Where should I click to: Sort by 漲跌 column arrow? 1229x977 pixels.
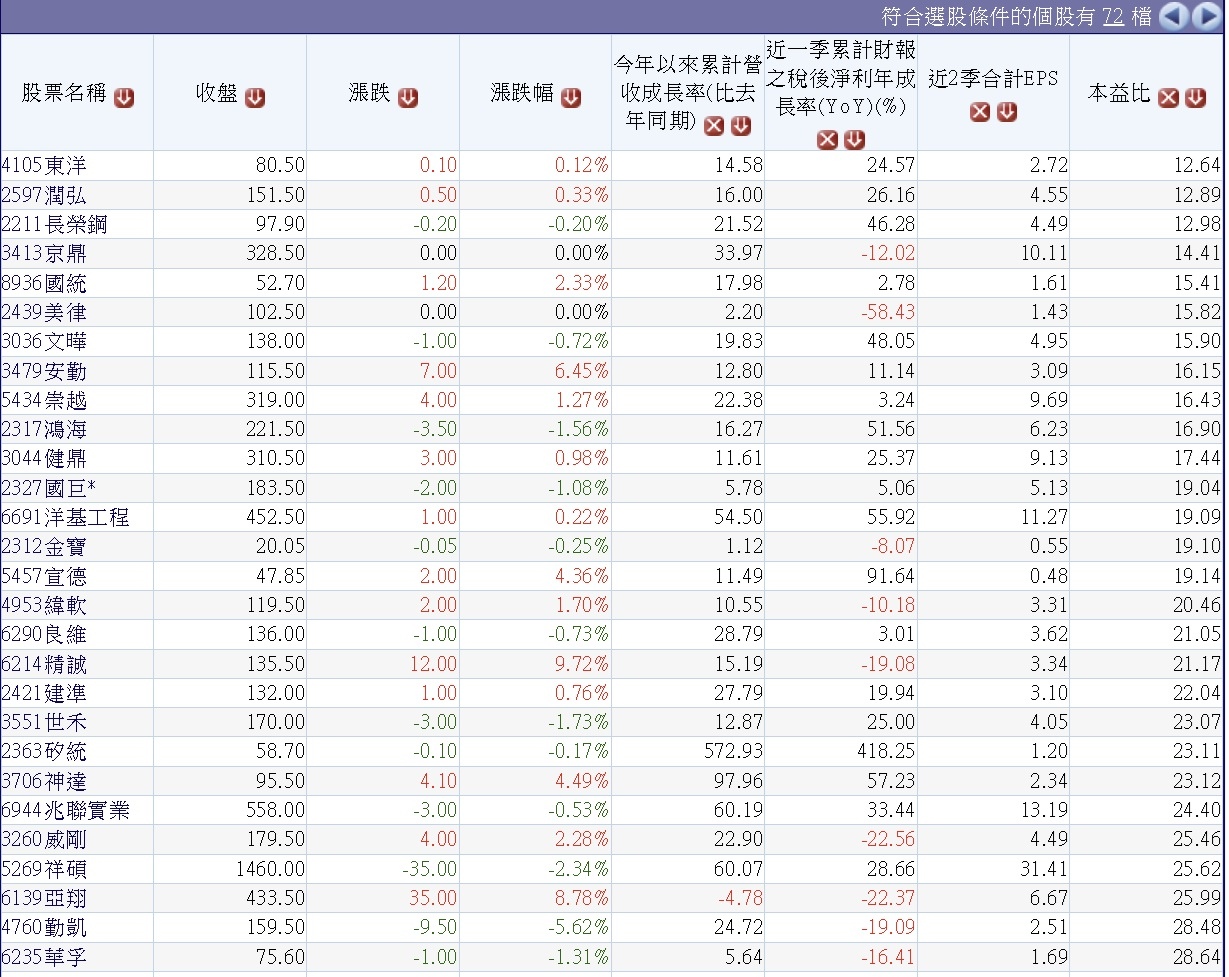408,97
